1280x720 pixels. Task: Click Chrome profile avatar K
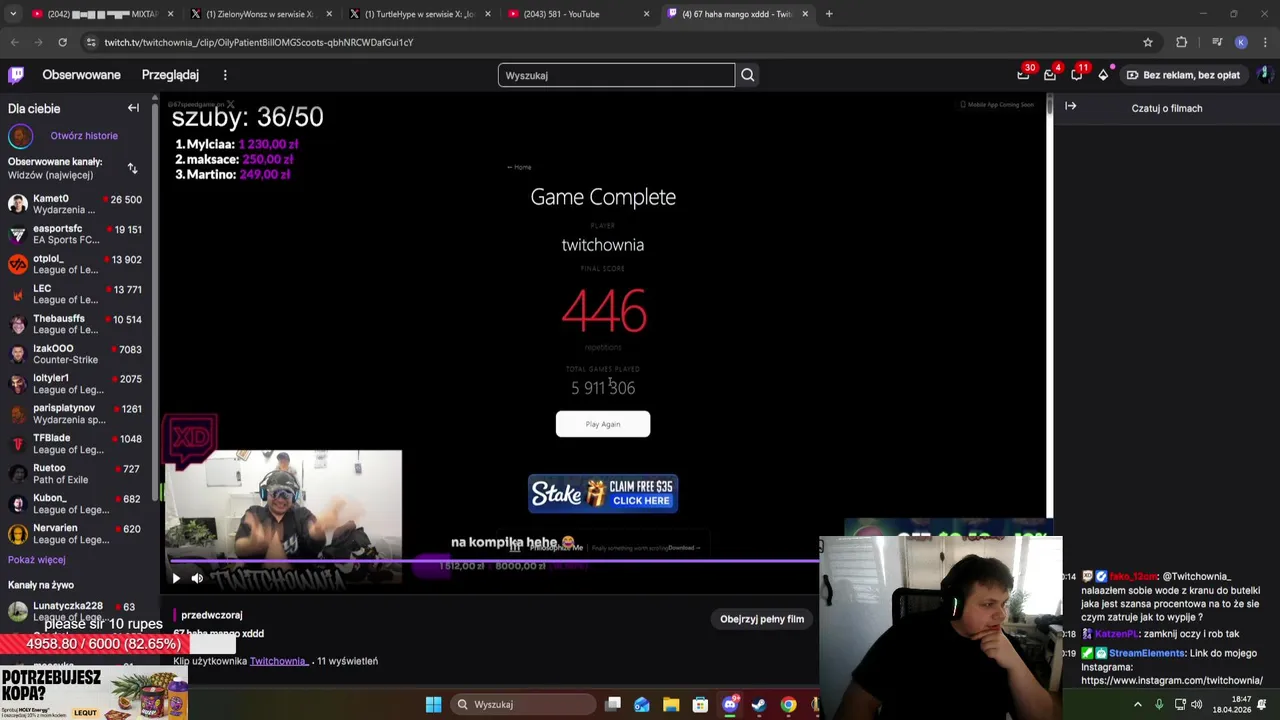coord(1241,42)
